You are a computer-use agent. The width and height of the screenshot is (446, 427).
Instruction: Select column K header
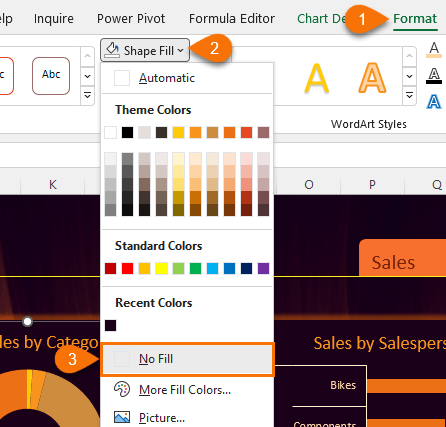[53, 184]
